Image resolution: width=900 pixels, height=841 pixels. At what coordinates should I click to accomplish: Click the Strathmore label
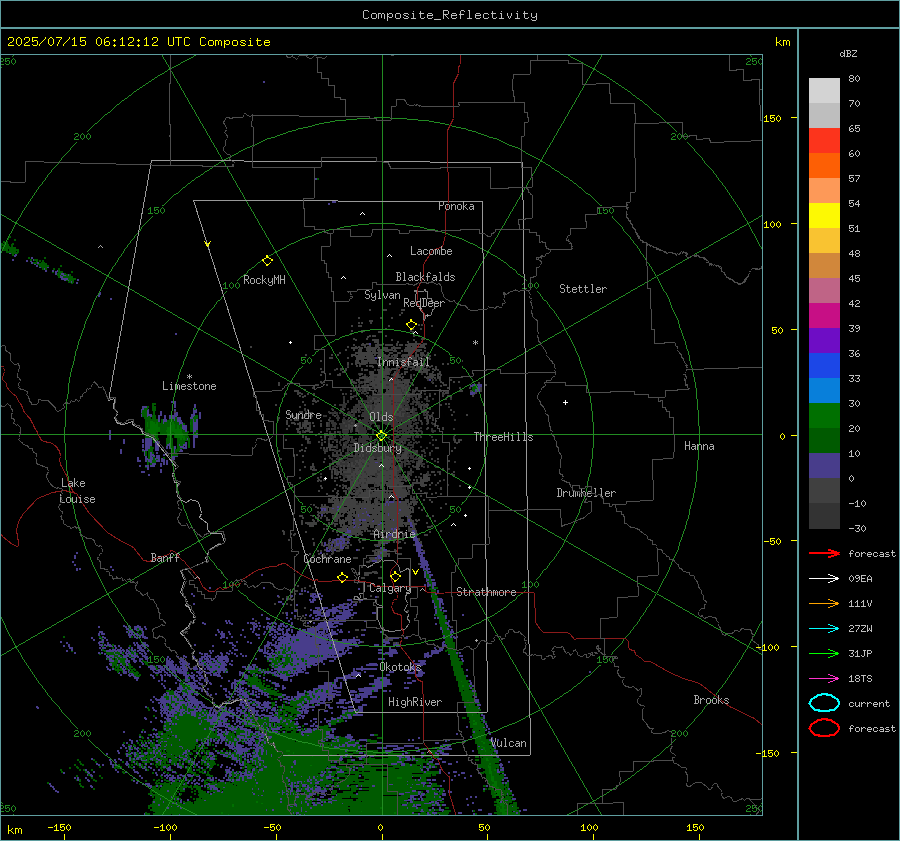click(486, 592)
